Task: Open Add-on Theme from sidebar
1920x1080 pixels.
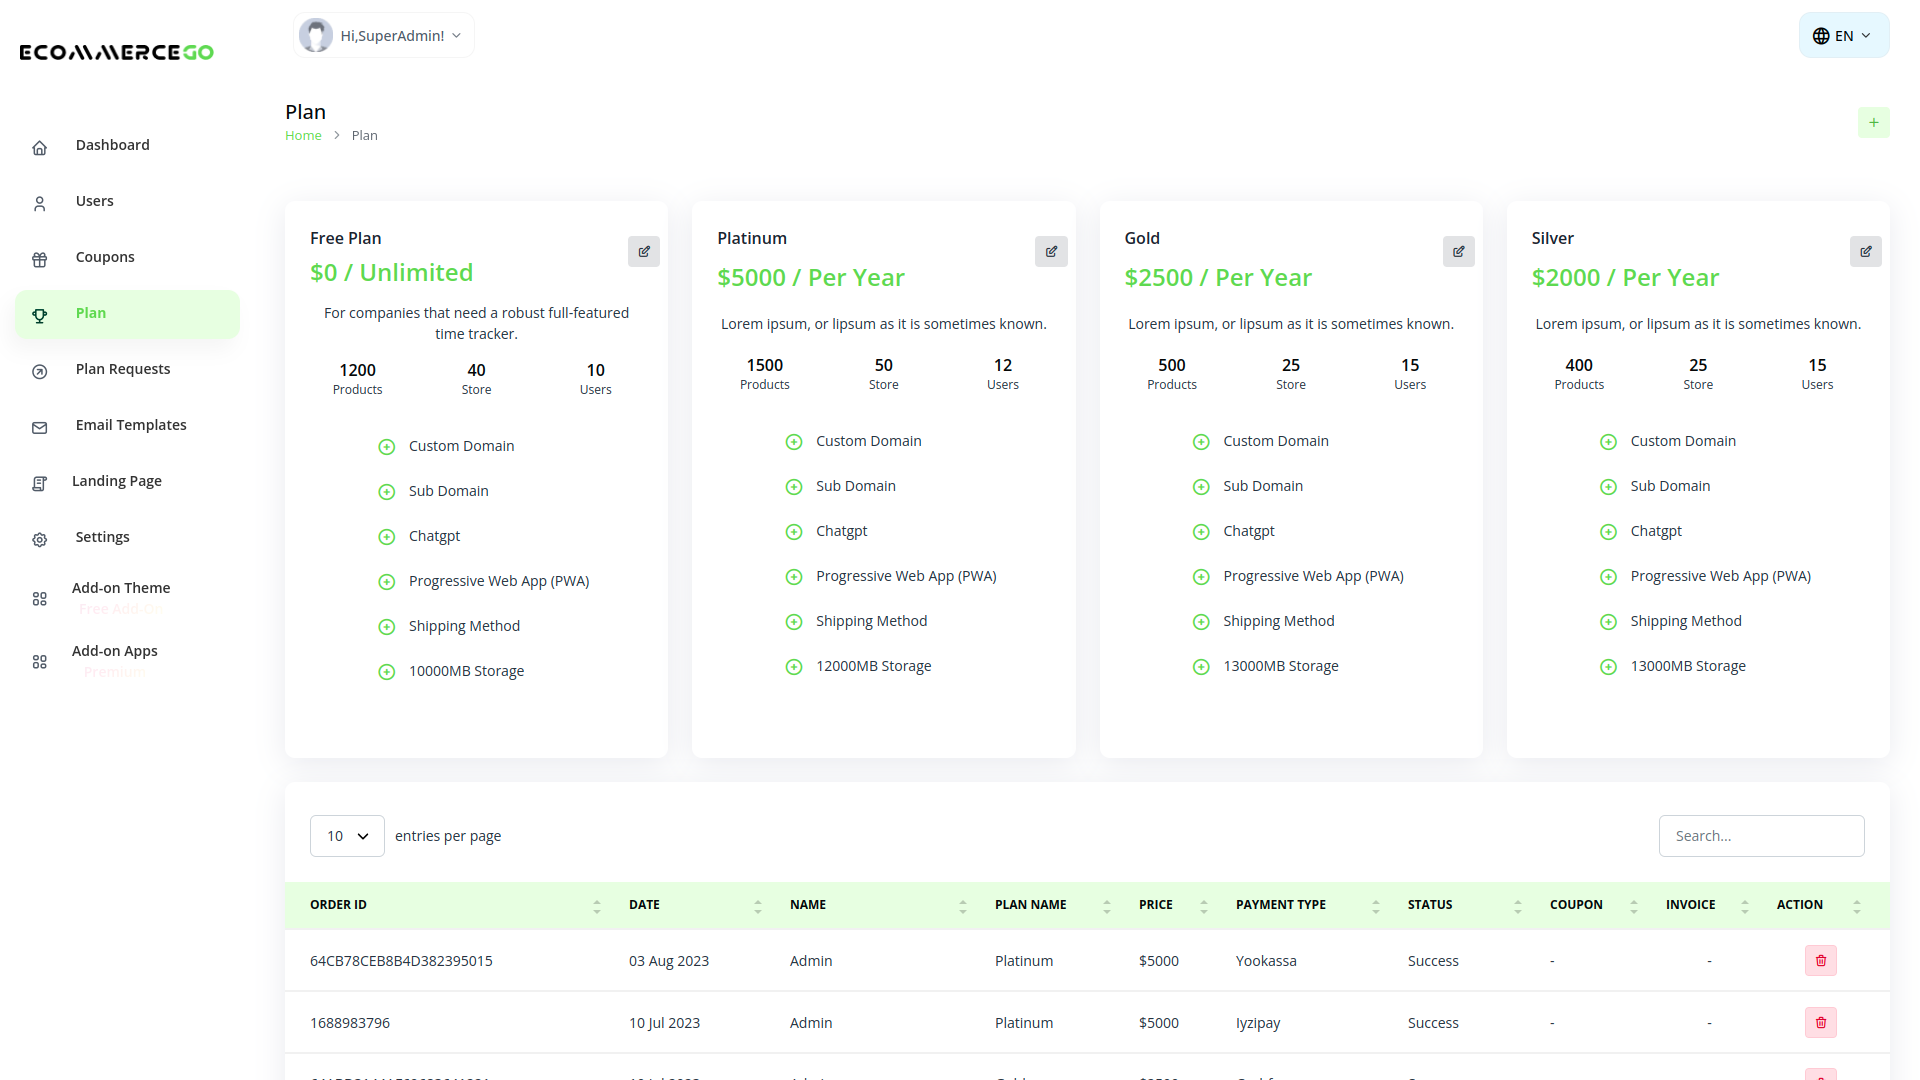Action: (40, 598)
